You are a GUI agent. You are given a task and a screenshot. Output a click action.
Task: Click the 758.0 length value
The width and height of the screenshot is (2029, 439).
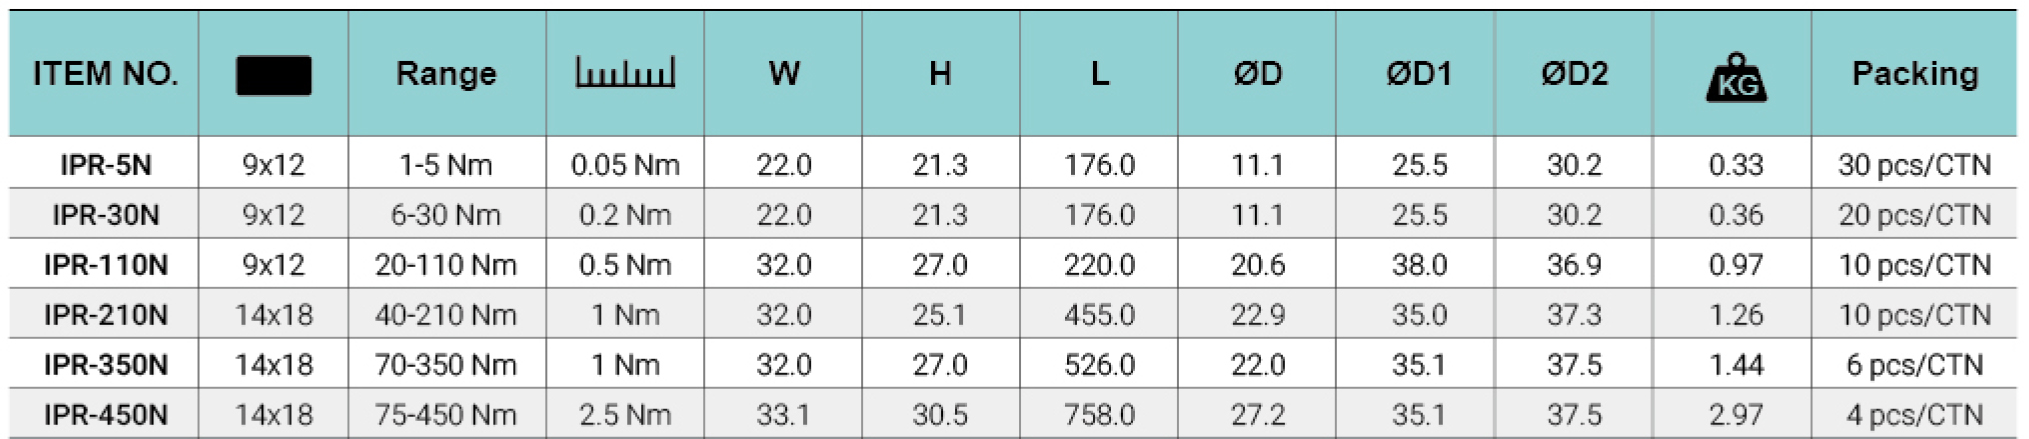pyautogui.click(x=1100, y=415)
